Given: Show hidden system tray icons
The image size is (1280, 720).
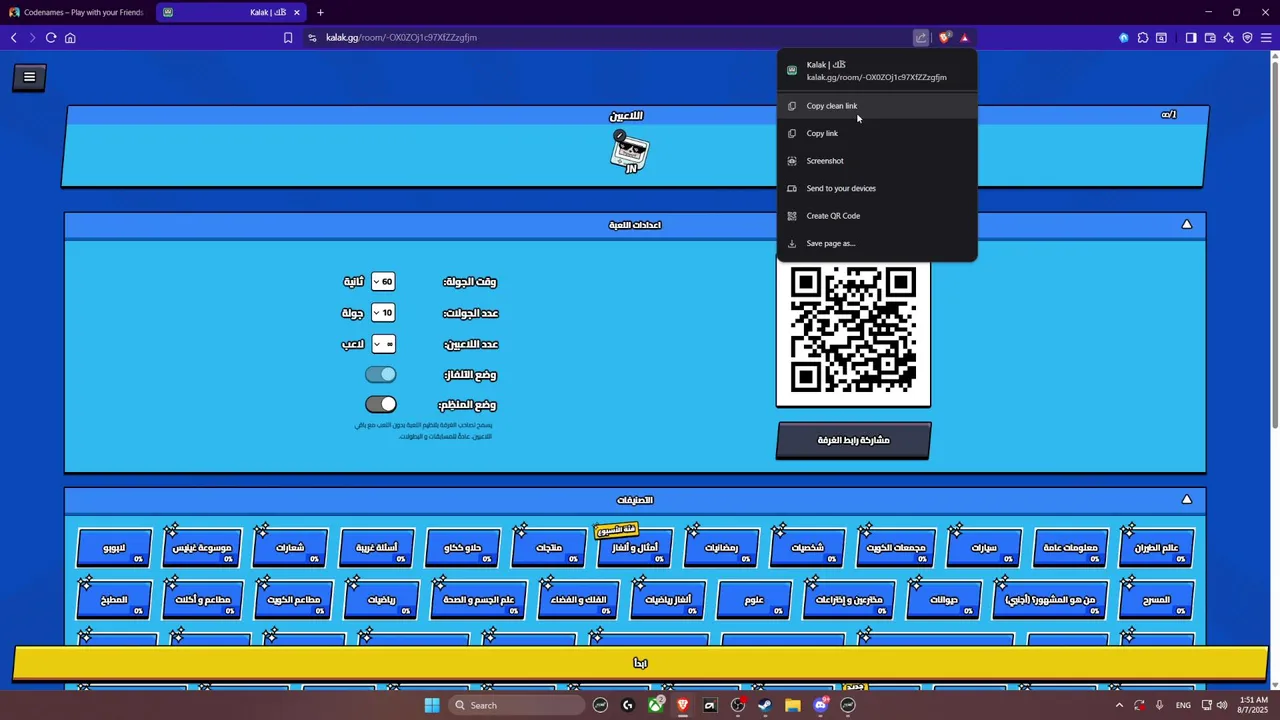Looking at the screenshot, I should pos(1119,705).
